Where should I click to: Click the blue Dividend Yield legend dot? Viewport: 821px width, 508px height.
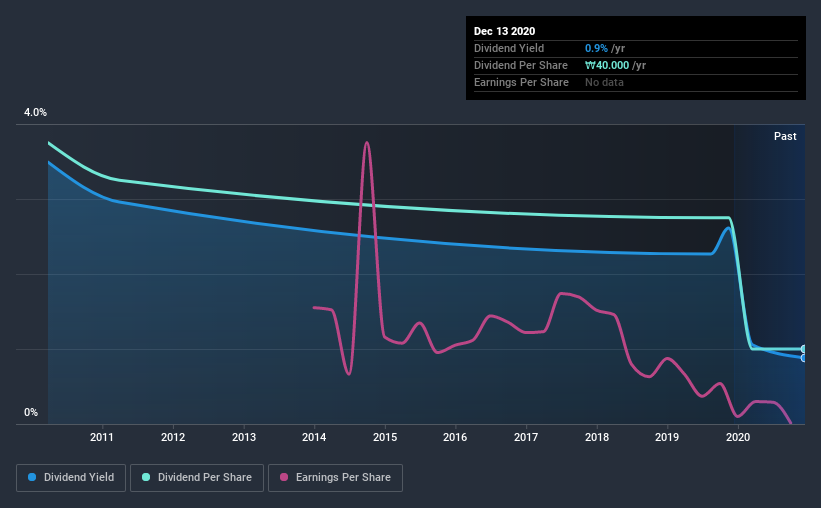(x=32, y=477)
